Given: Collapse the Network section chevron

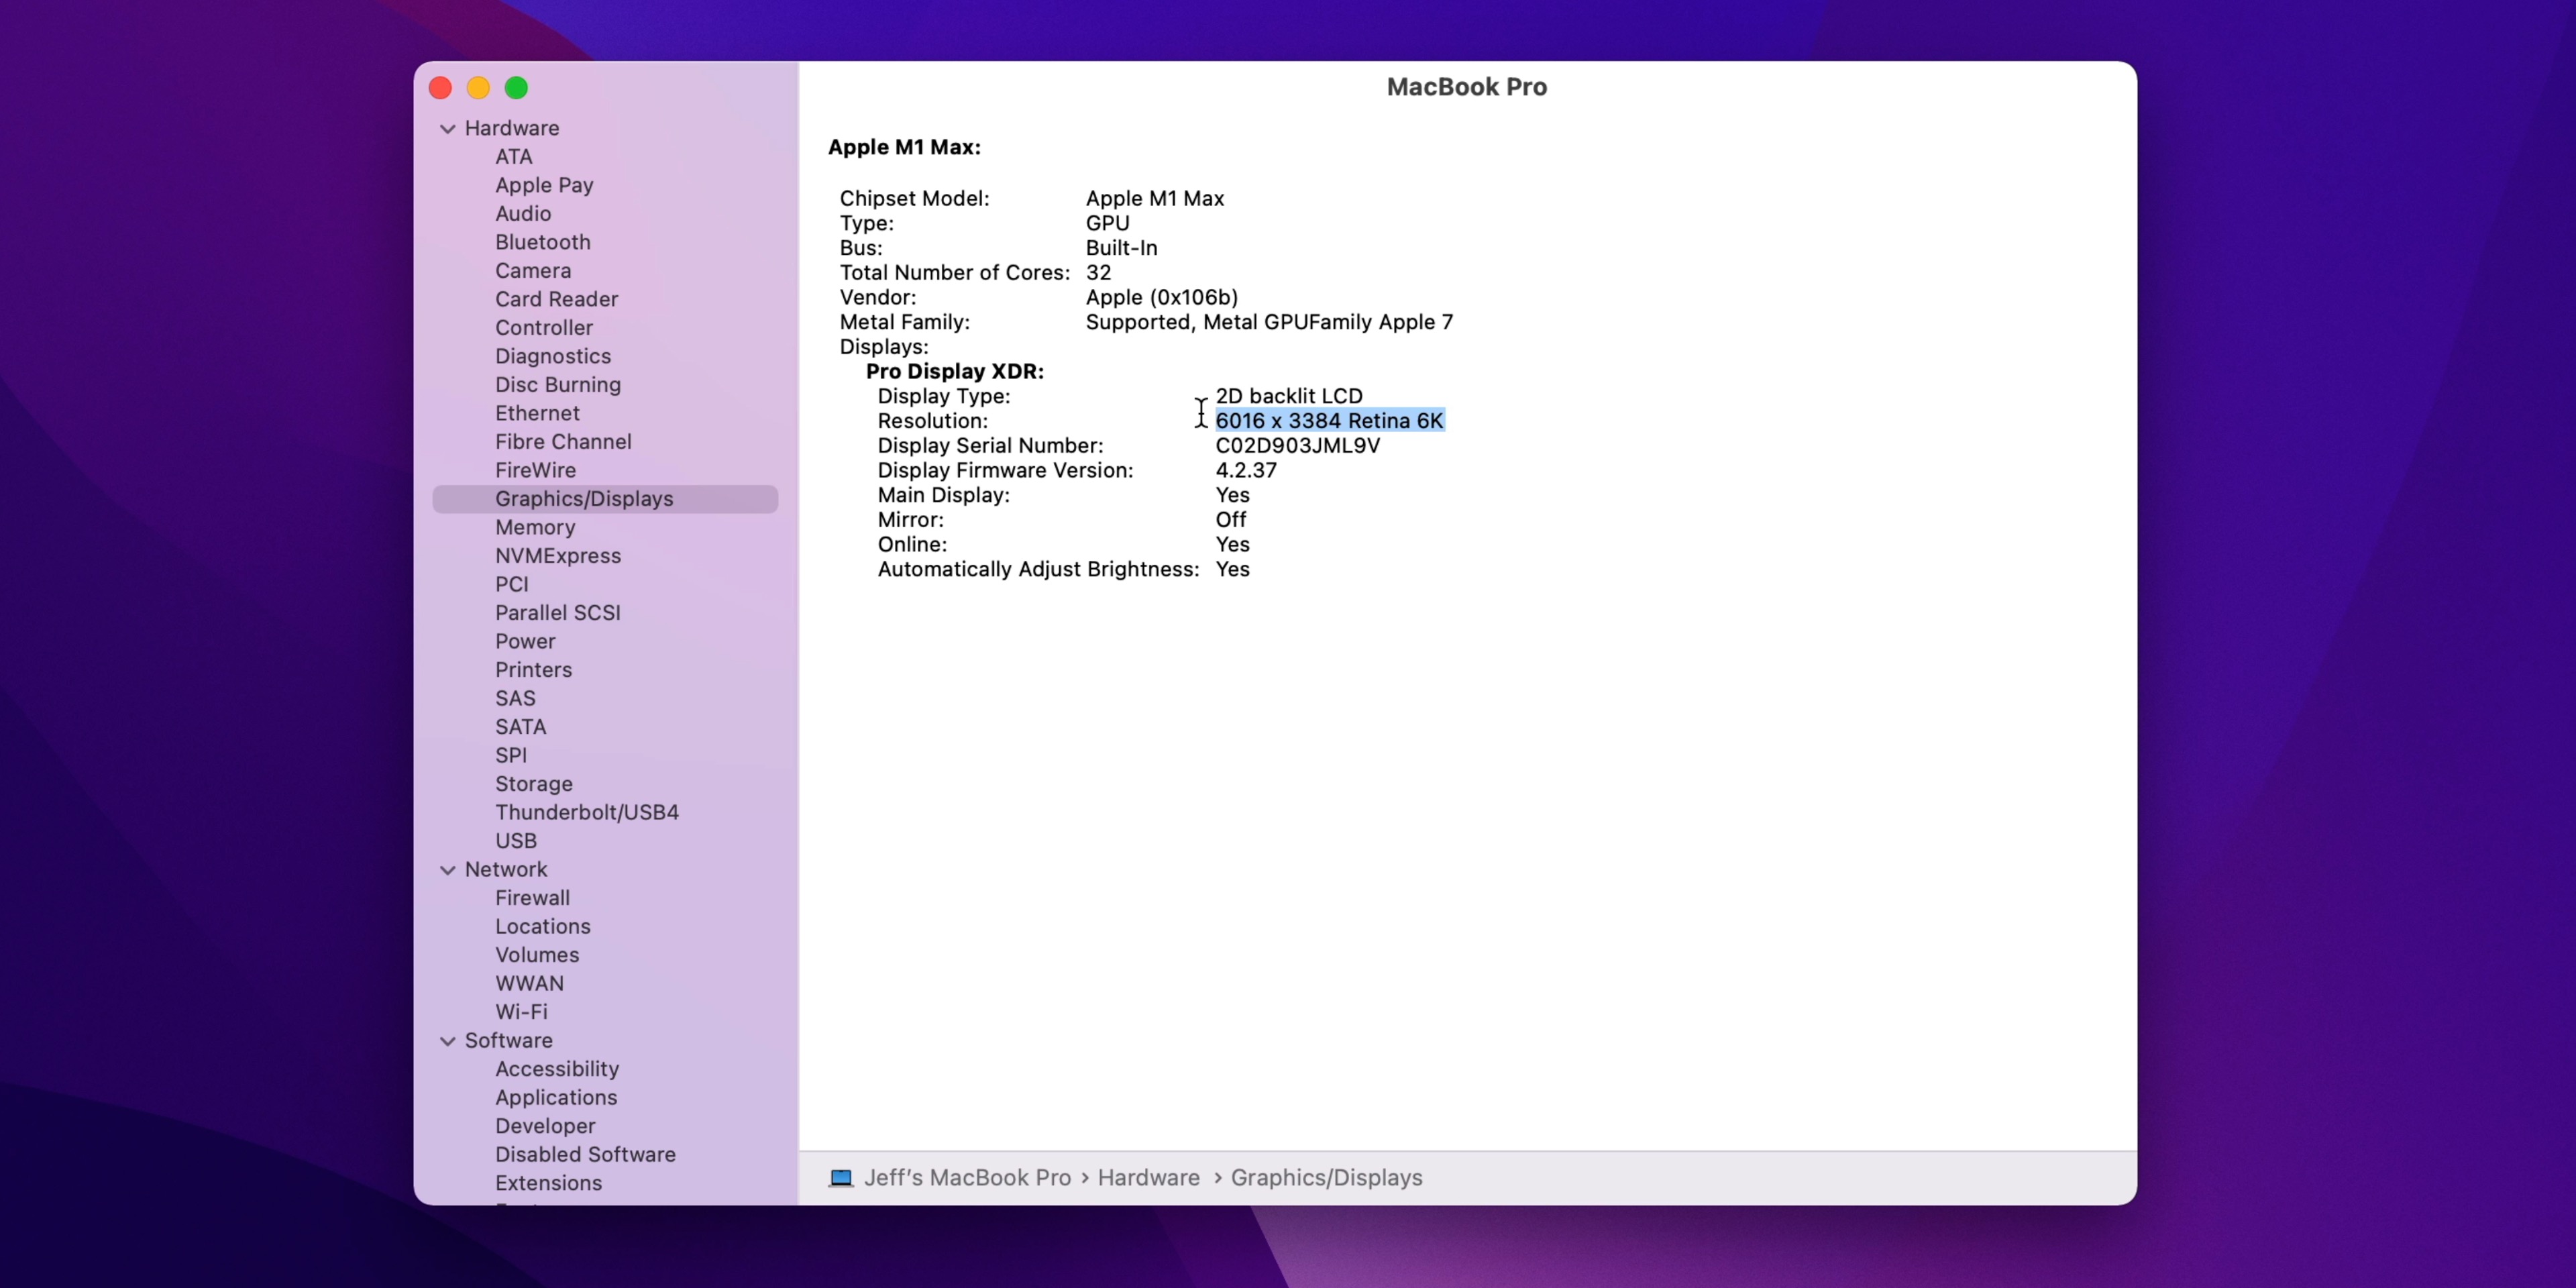Looking at the screenshot, I should coord(447,870).
